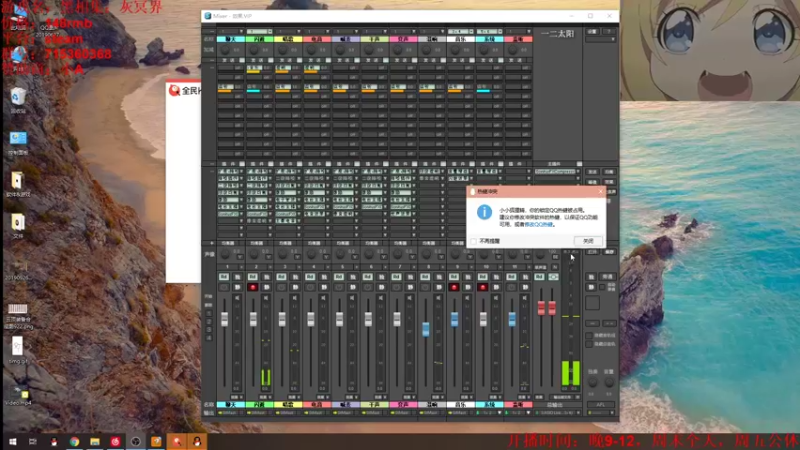Open the pan mode dropdown on channel 1
Viewport: 800px width, 450px height.
point(239,257)
